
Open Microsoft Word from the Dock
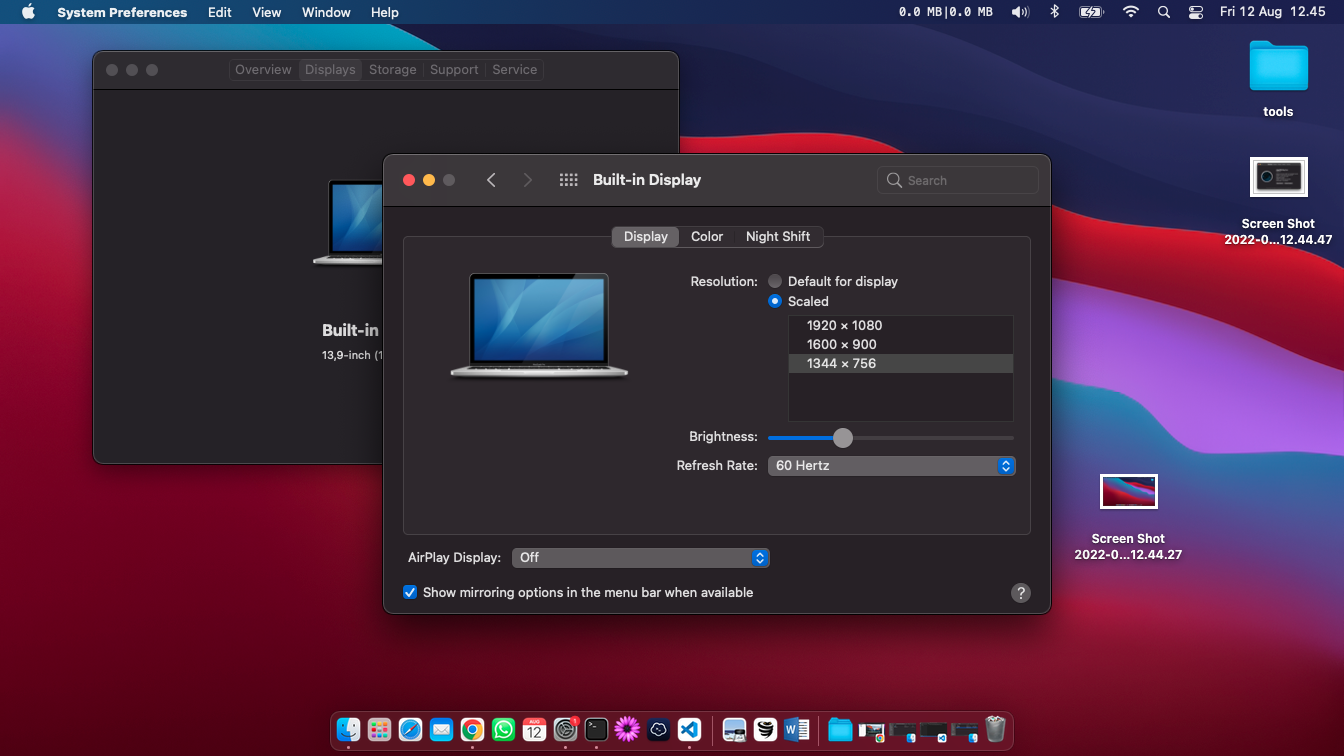pos(796,730)
